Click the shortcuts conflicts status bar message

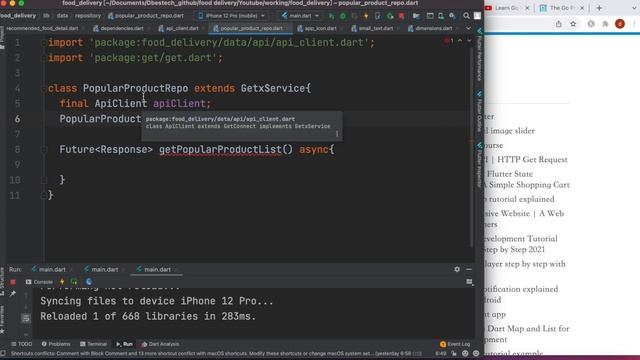216,353
